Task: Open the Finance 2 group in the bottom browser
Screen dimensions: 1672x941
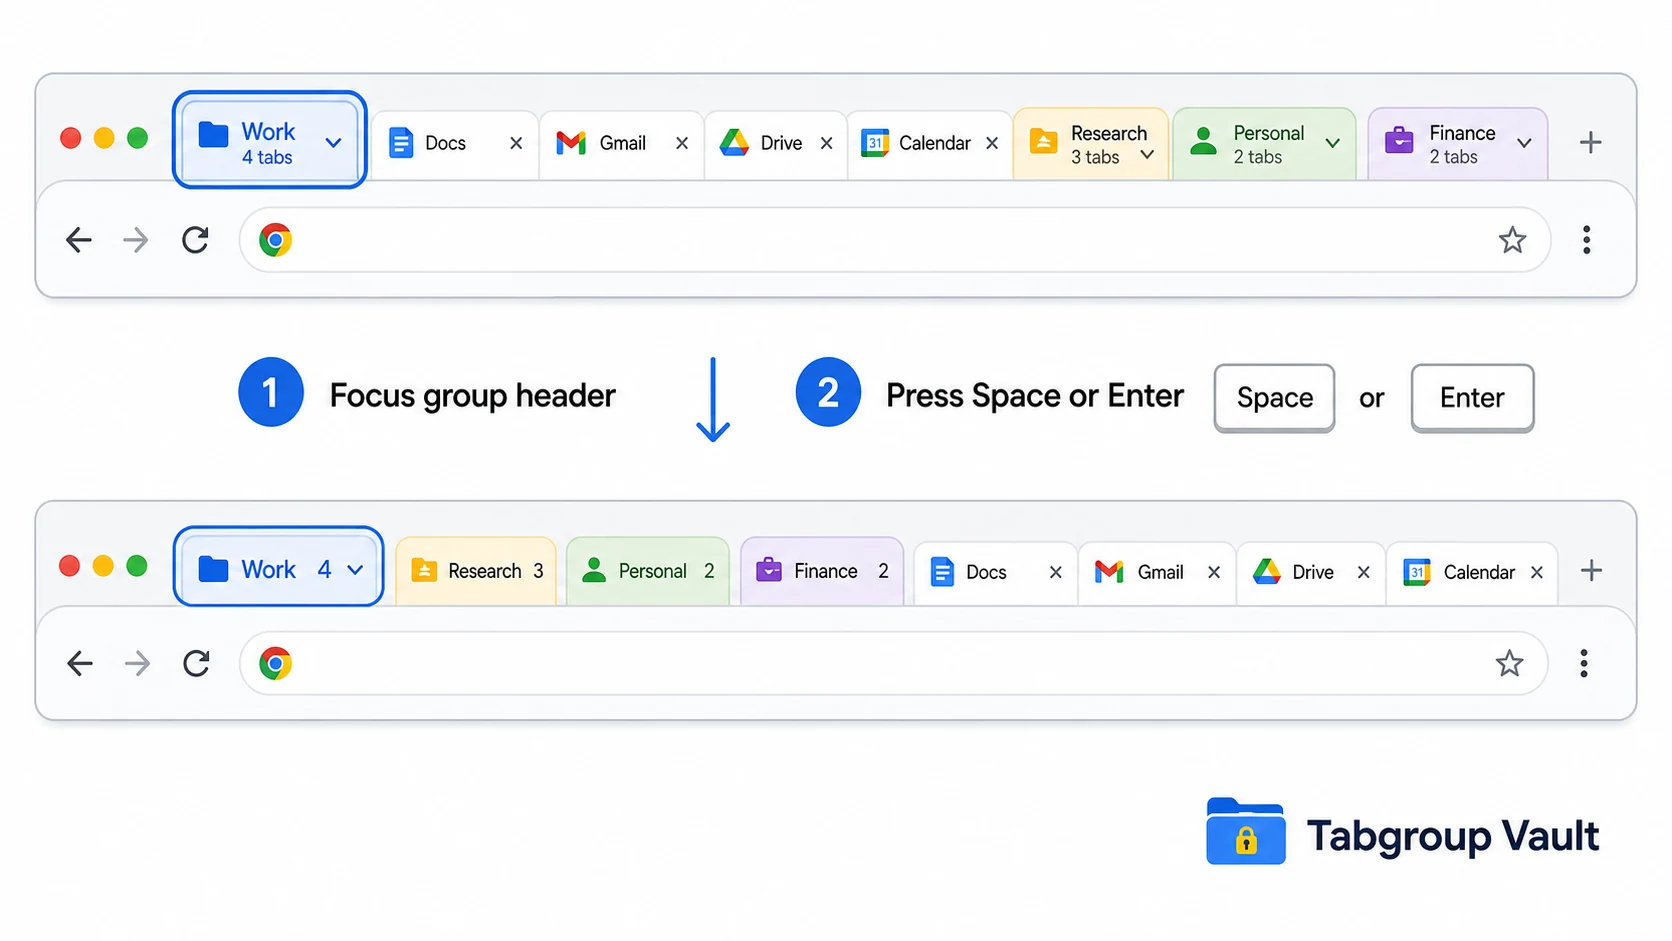Action: 822,571
